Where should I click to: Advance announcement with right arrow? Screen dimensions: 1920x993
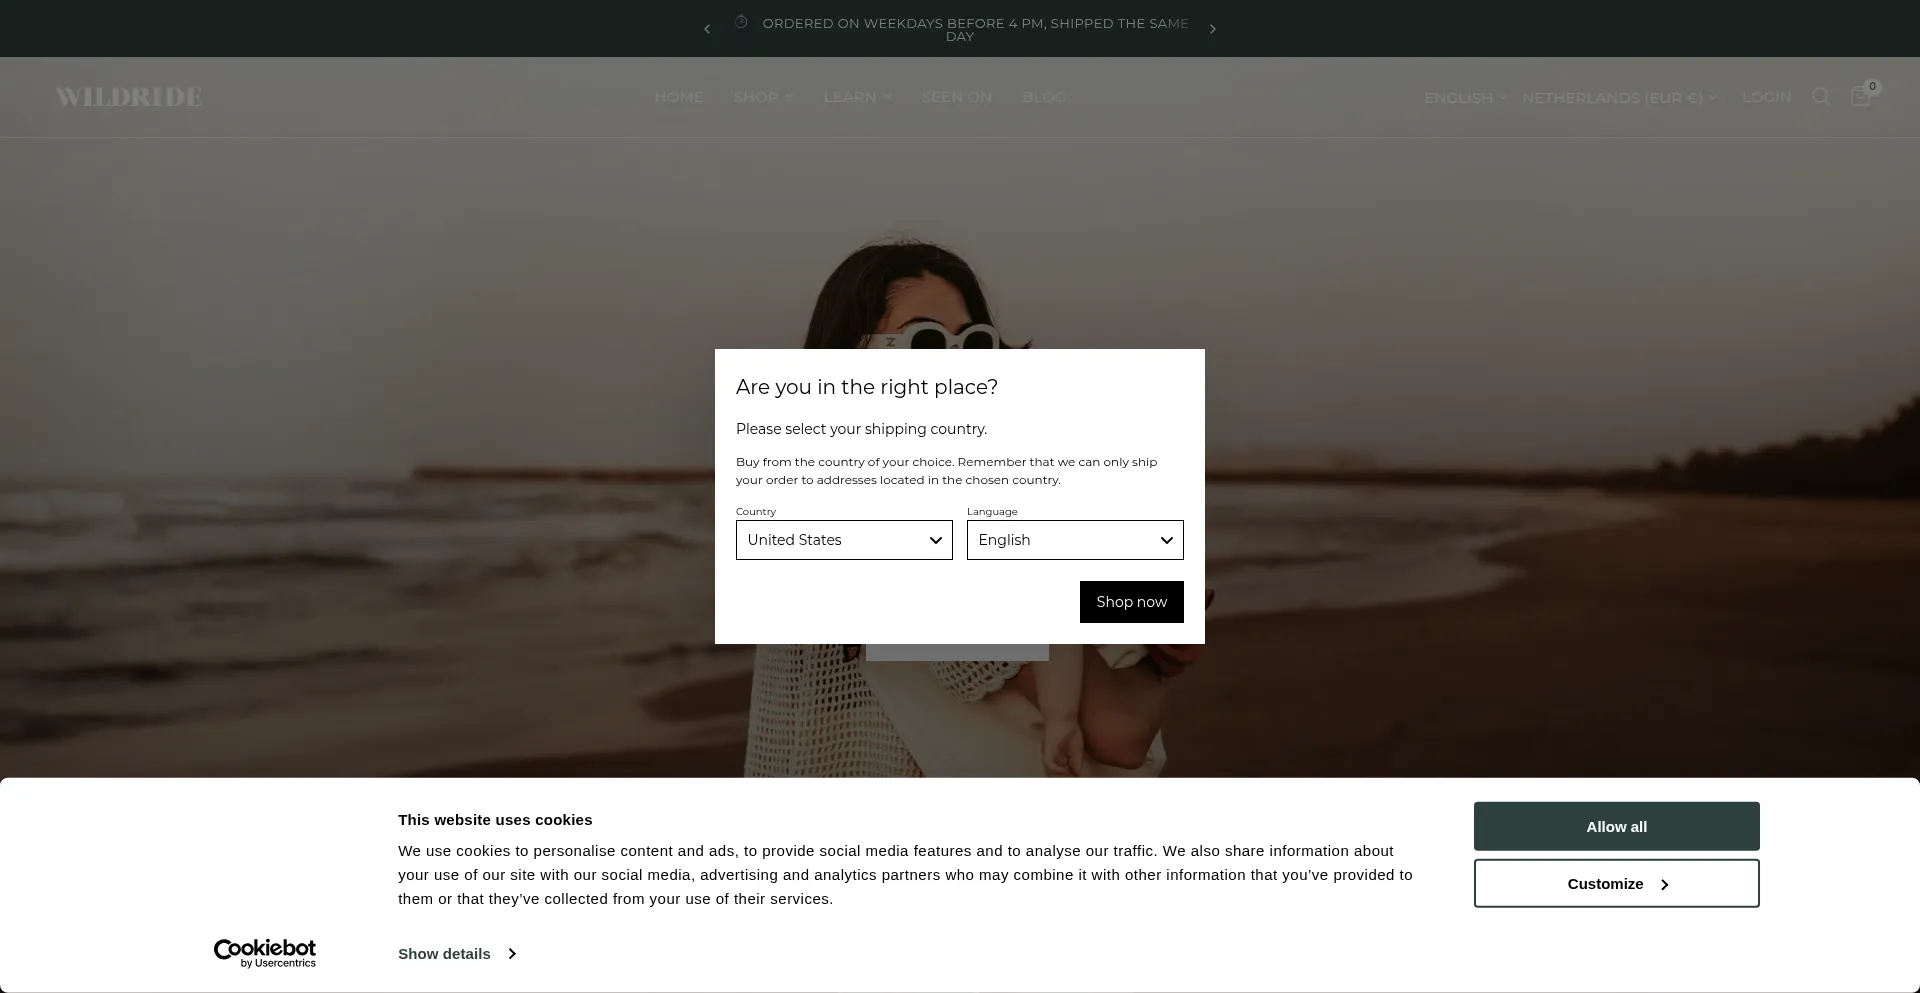[1212, 29]
